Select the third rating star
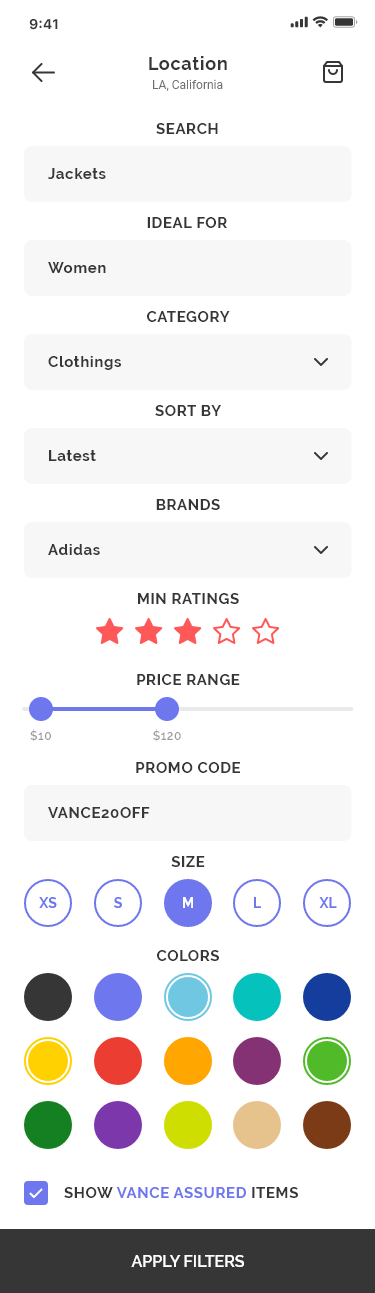The width and height of the screenshot is (375, 1293). click(x=188, y=632)
